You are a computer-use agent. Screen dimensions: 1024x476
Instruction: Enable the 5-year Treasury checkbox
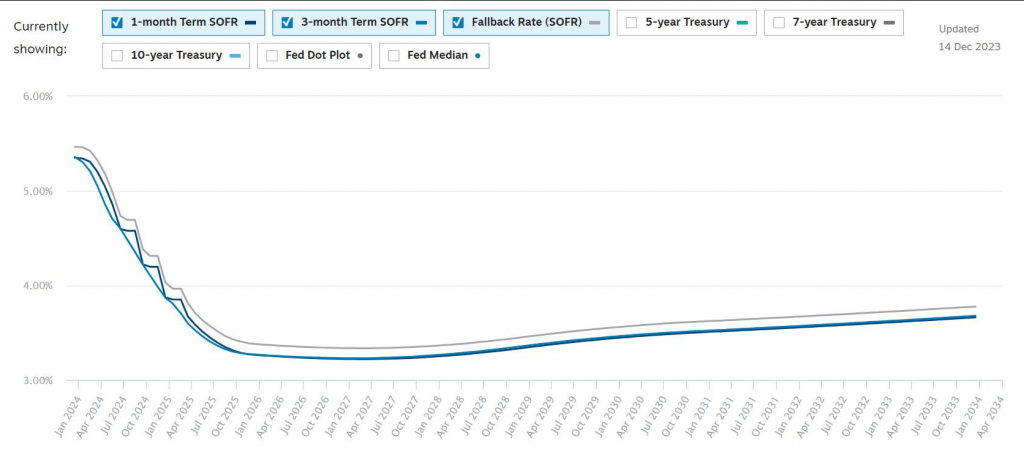coord(632,22)
